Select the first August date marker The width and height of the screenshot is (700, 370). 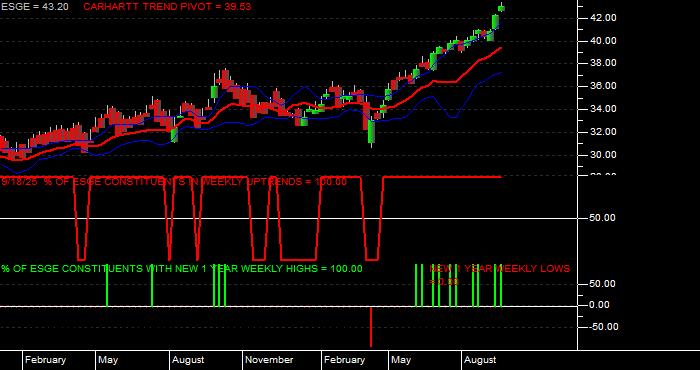188,360
